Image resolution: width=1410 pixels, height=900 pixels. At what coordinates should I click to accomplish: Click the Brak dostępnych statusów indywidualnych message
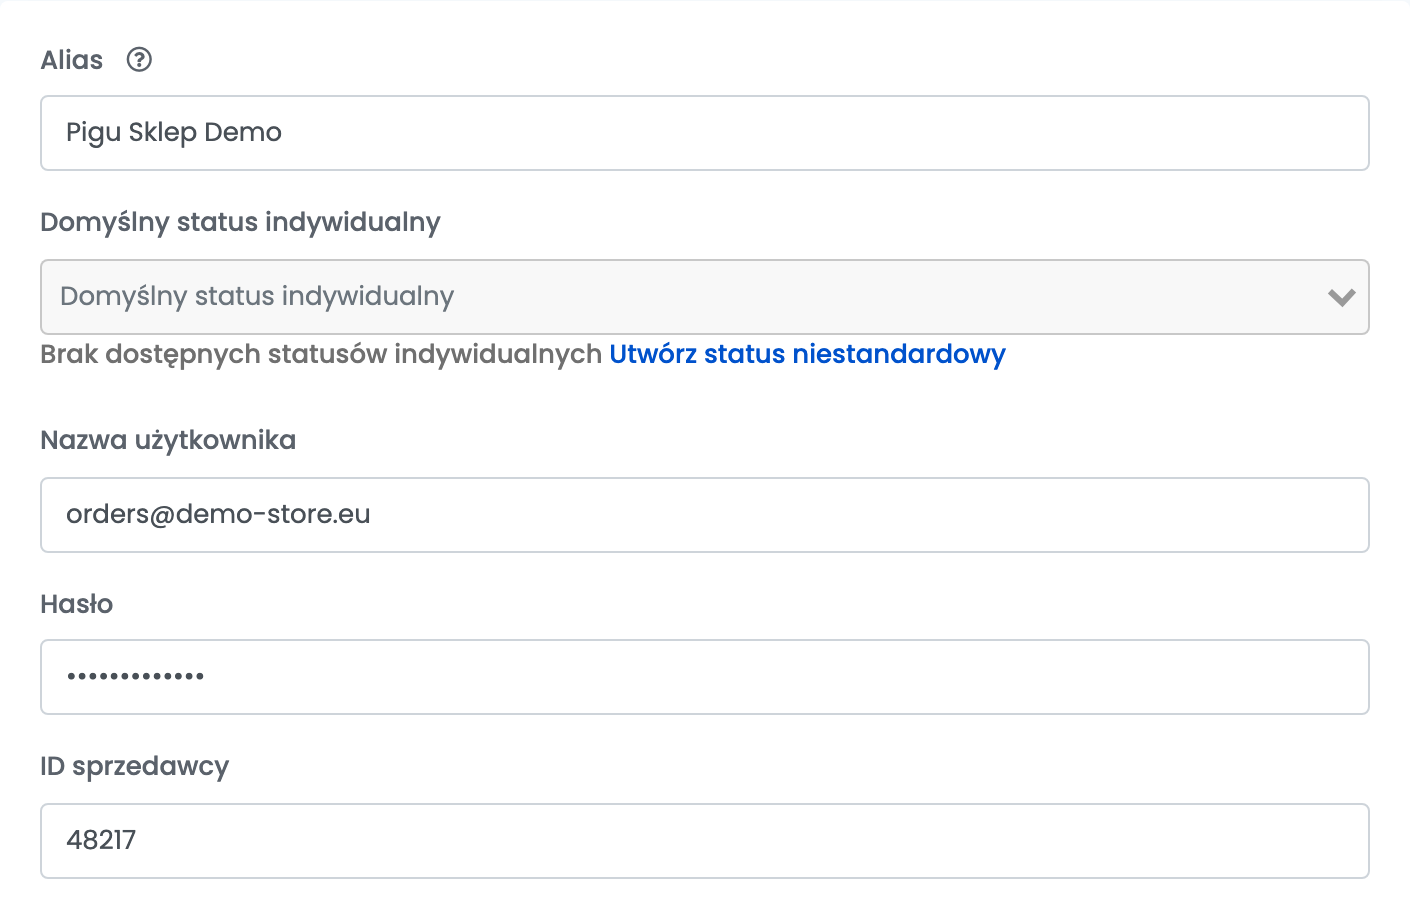[x=321, y=355]
